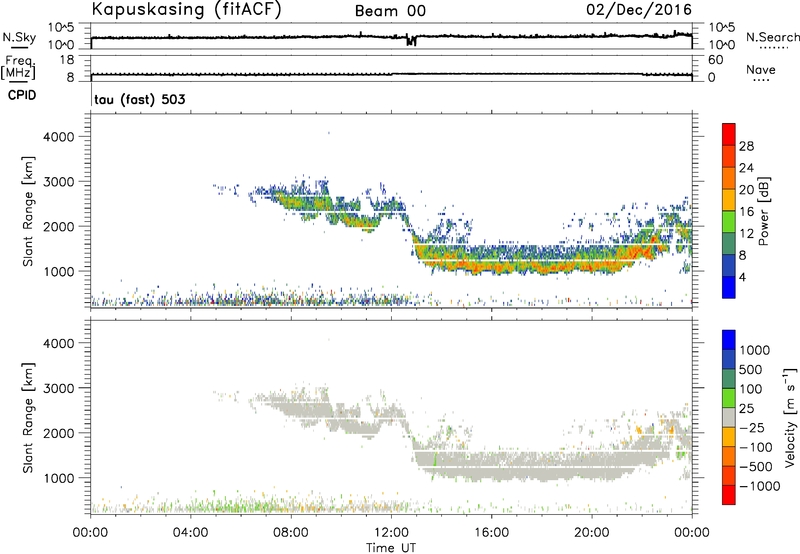Screen dimensions: 800x554
Task: Click the velocity colorbar grey swatch between 25 and -25
Action: [x=729, y=417]
